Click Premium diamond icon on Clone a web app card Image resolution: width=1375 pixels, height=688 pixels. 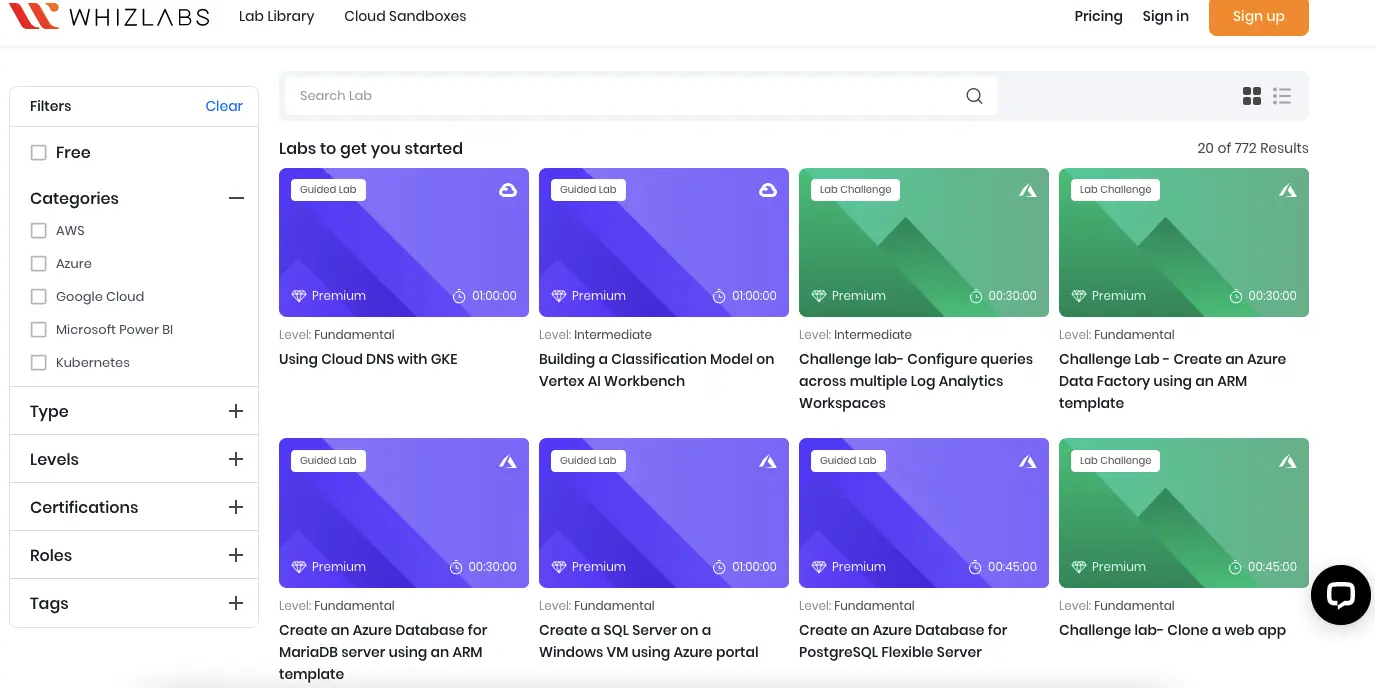(x=1079, y=567)
